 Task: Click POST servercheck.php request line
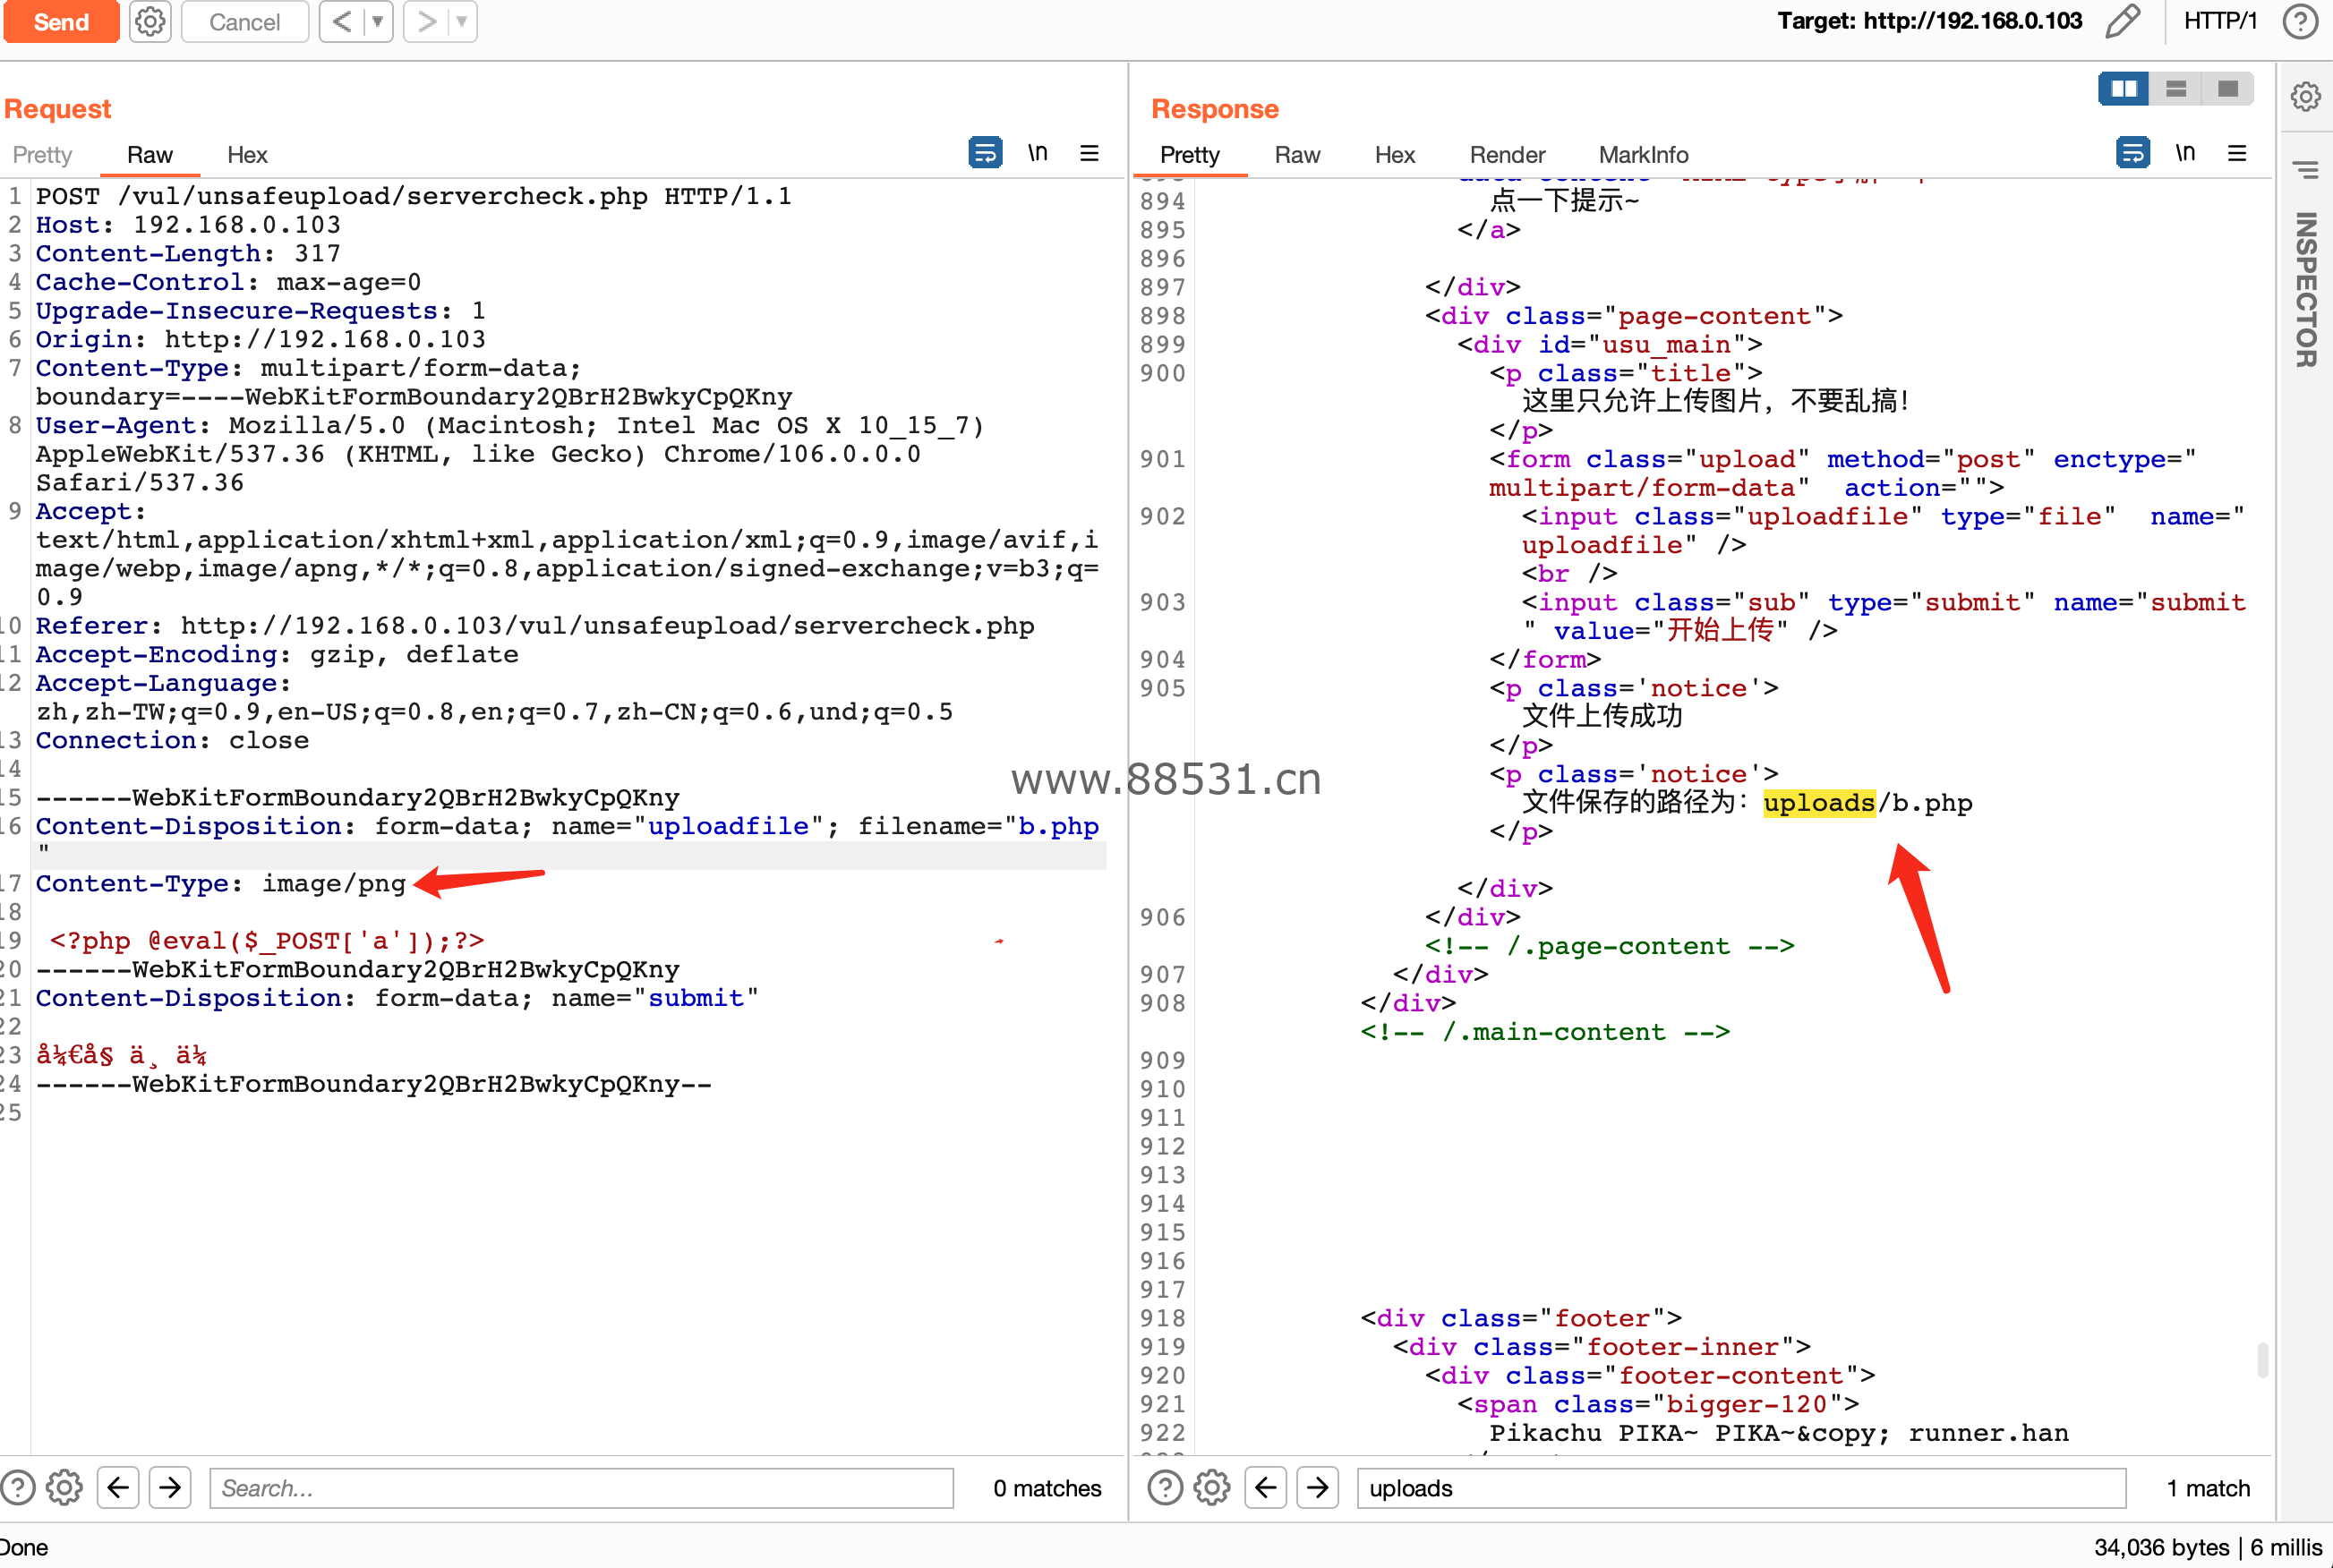pos(414,196)
